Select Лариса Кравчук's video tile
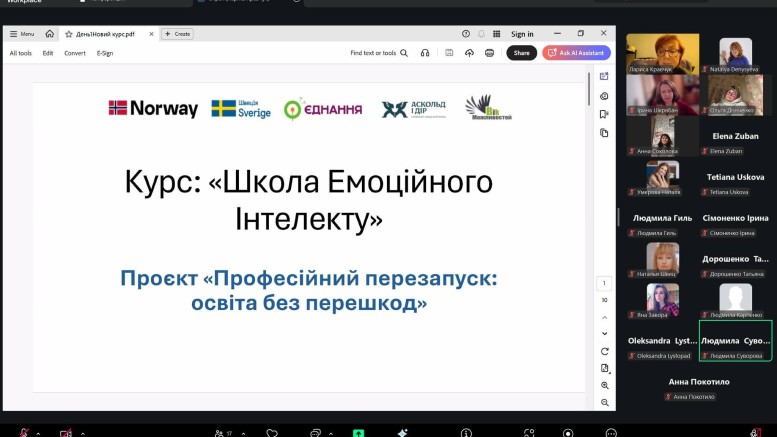The image size is (777, 437). tap(663, 54)
